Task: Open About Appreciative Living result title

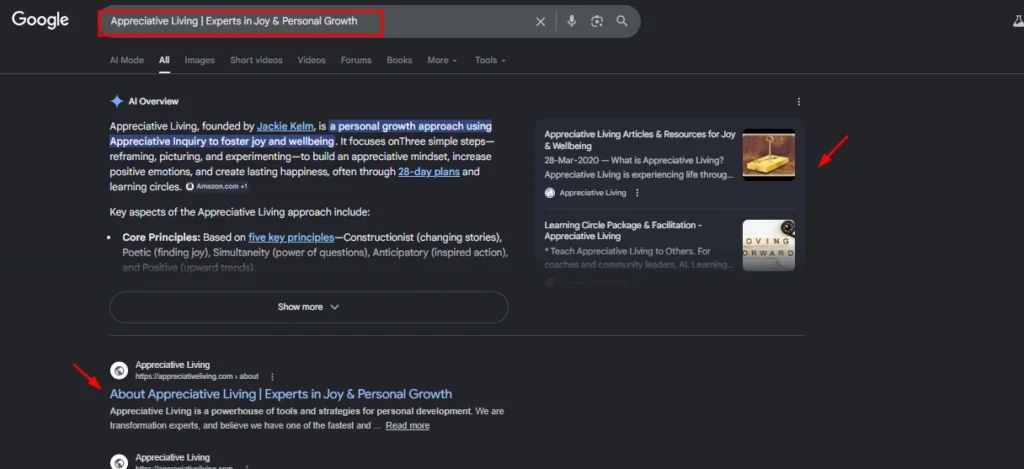Action: (x=281, y=394)
